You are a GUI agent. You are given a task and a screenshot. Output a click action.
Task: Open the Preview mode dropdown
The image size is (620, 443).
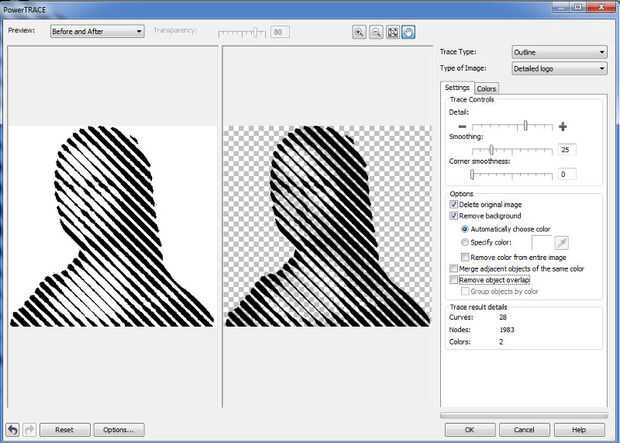point(96,31)
